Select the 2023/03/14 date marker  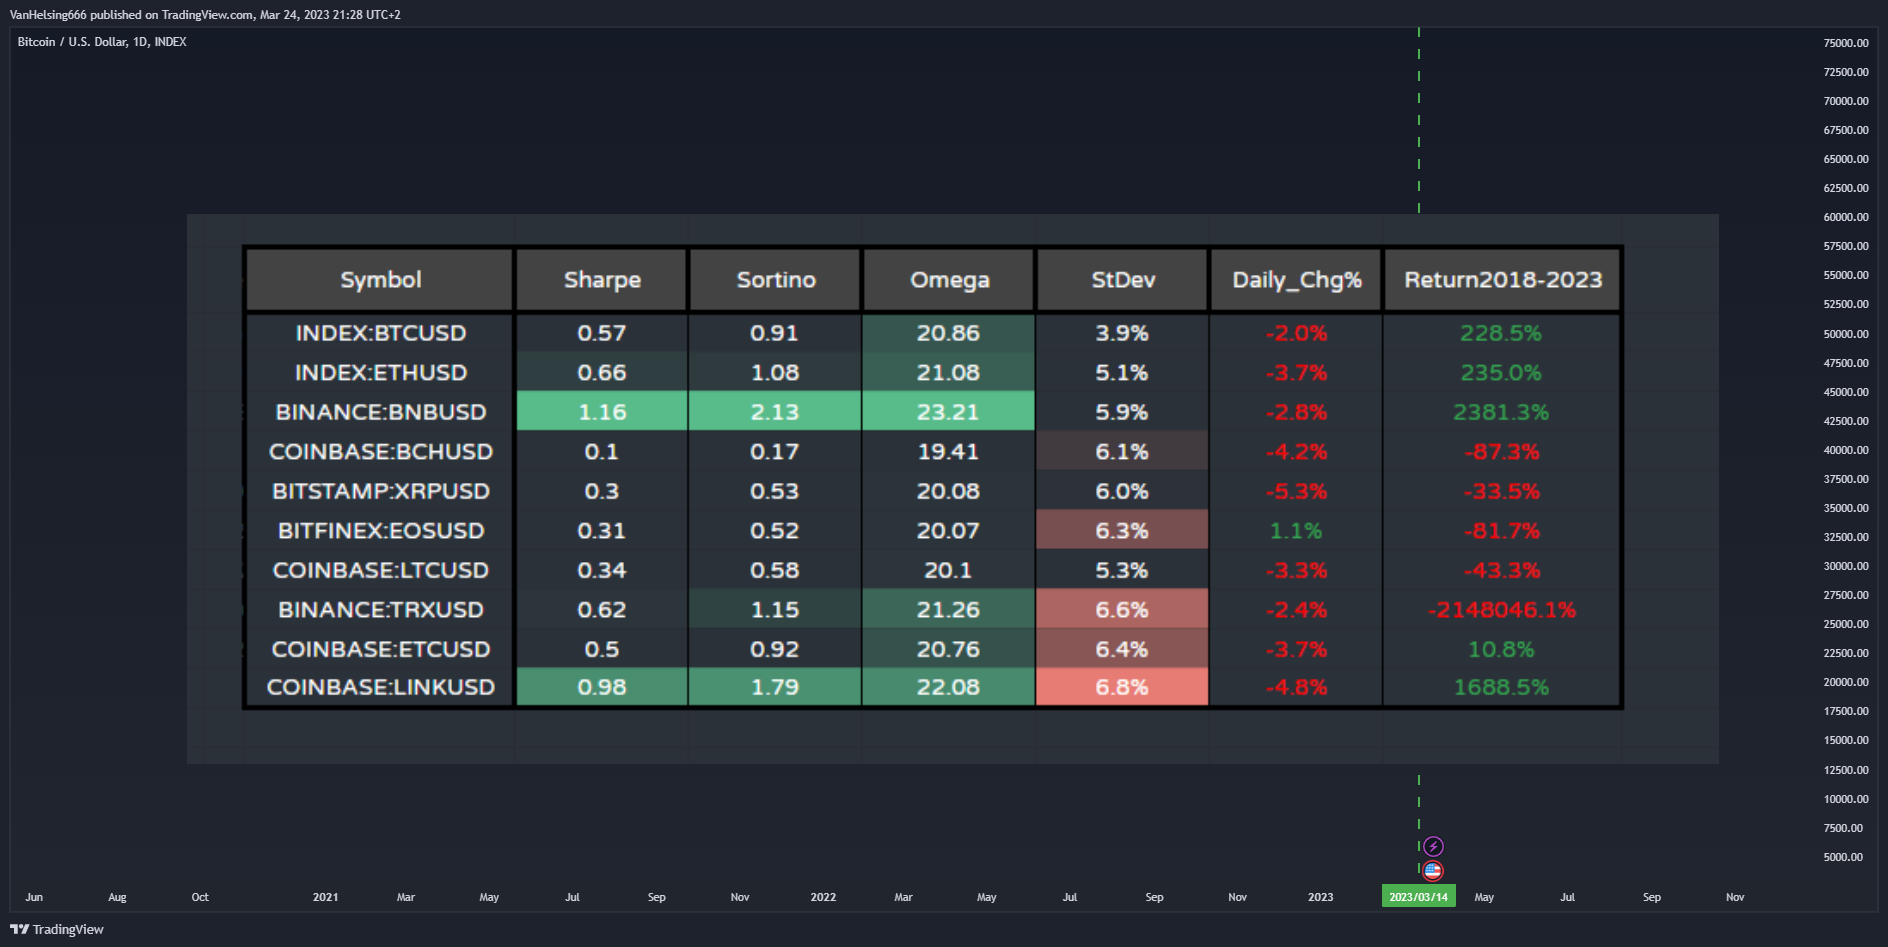(x=1418, y=896)
